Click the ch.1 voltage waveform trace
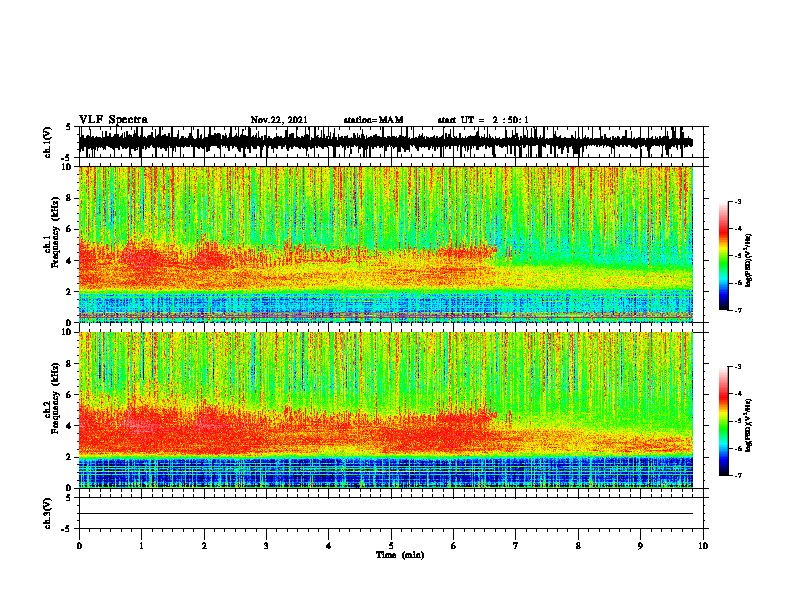The image size is (792, 612). [385, 141]
